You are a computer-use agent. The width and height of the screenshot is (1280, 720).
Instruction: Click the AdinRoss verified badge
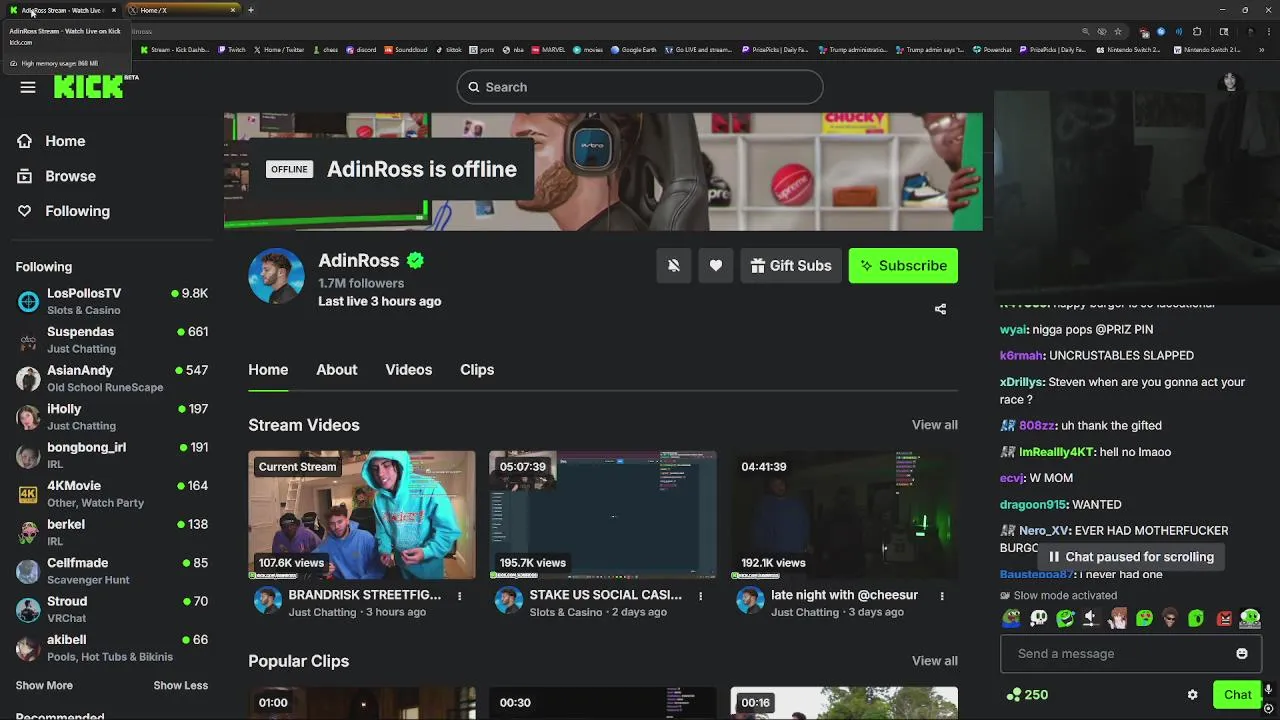tap(415, 261)
